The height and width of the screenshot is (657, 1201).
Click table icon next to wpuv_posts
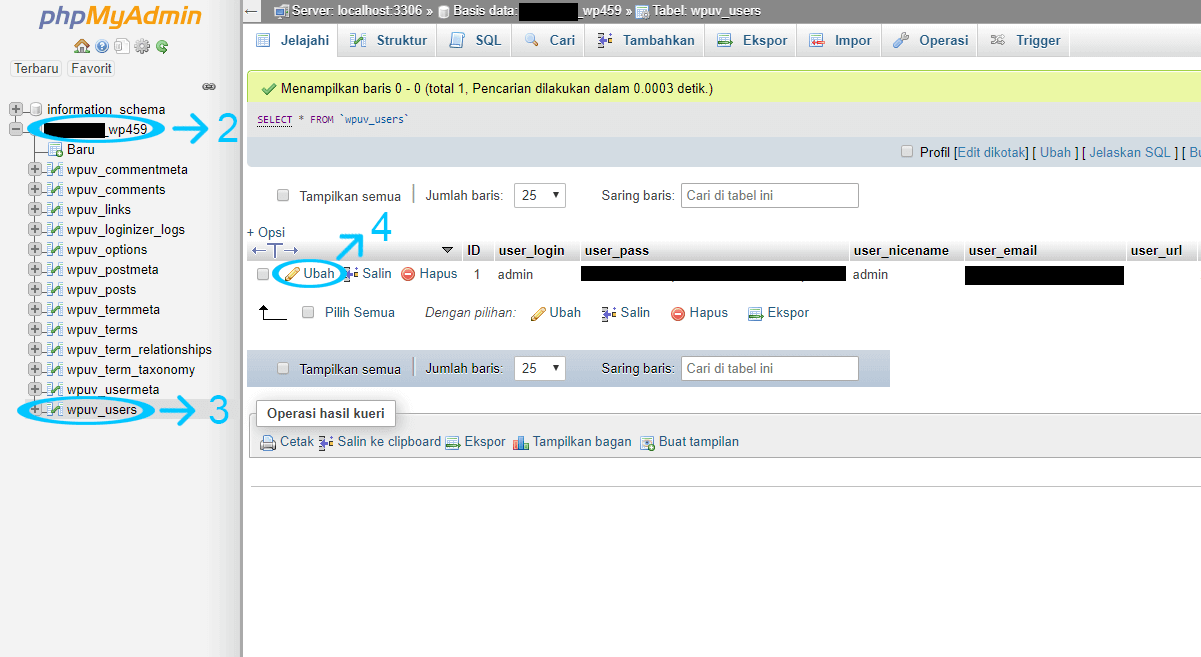pos(55,289)
